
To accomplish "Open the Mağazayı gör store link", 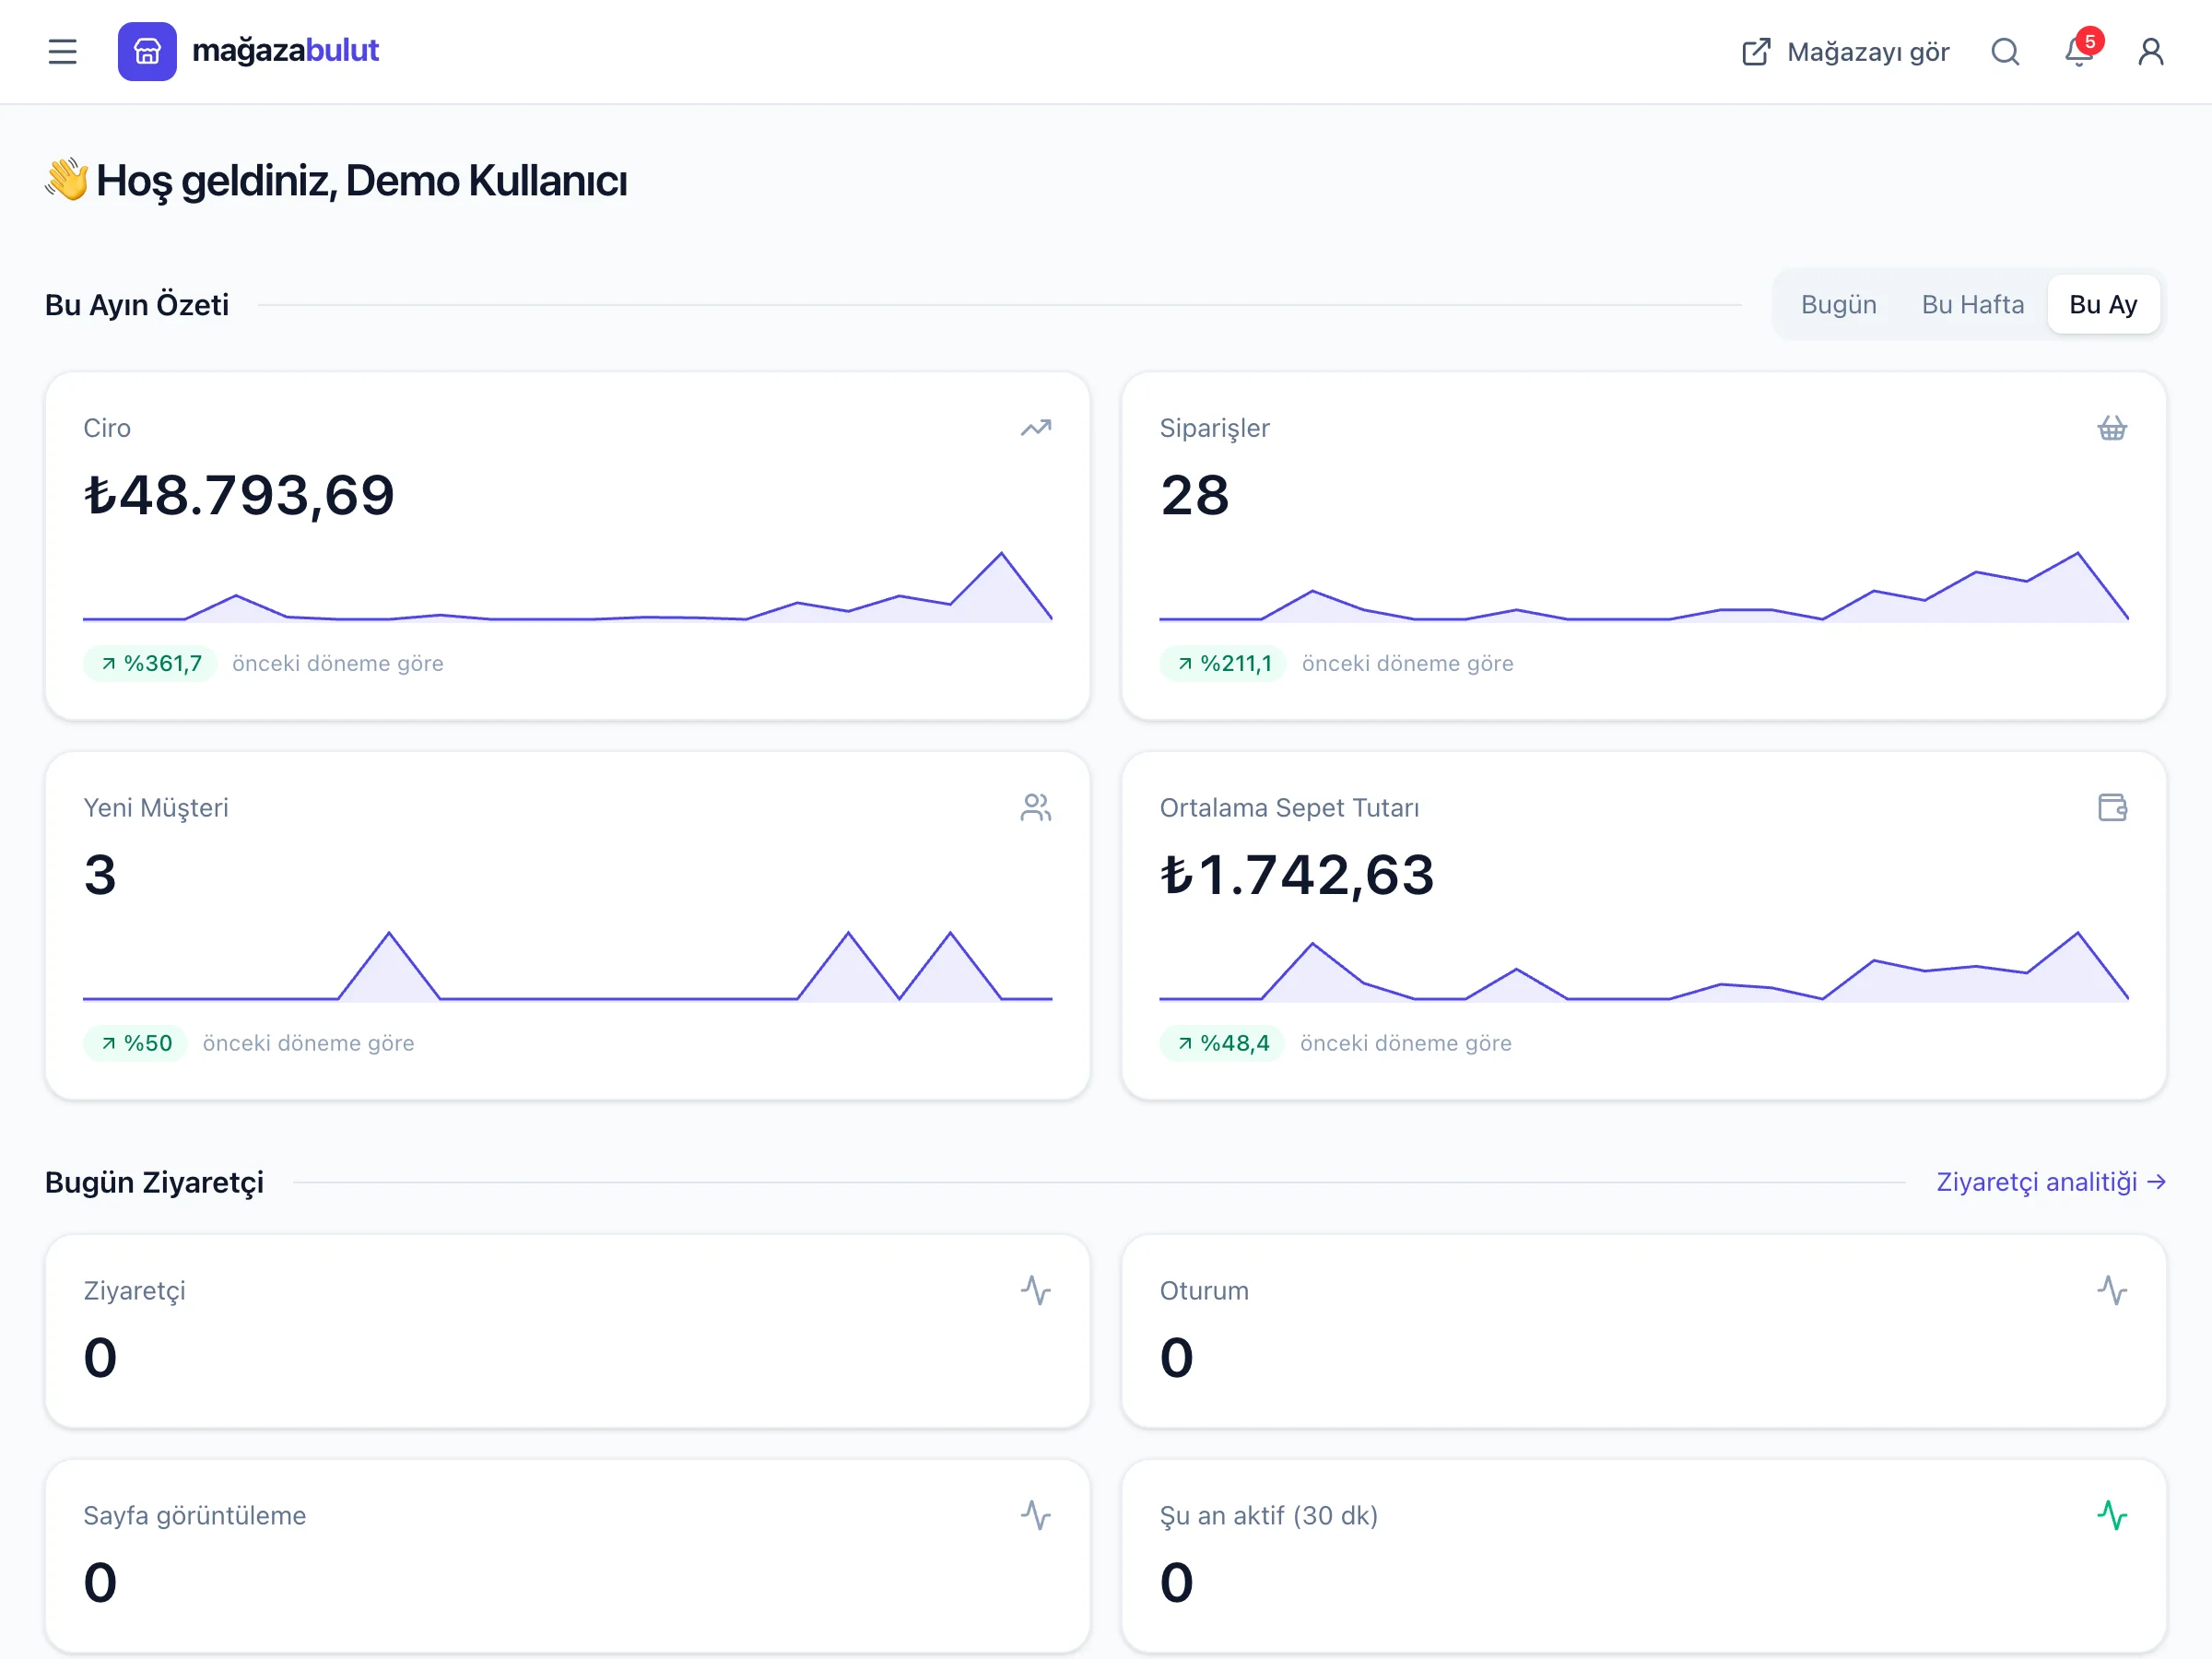I will 1845,51.
